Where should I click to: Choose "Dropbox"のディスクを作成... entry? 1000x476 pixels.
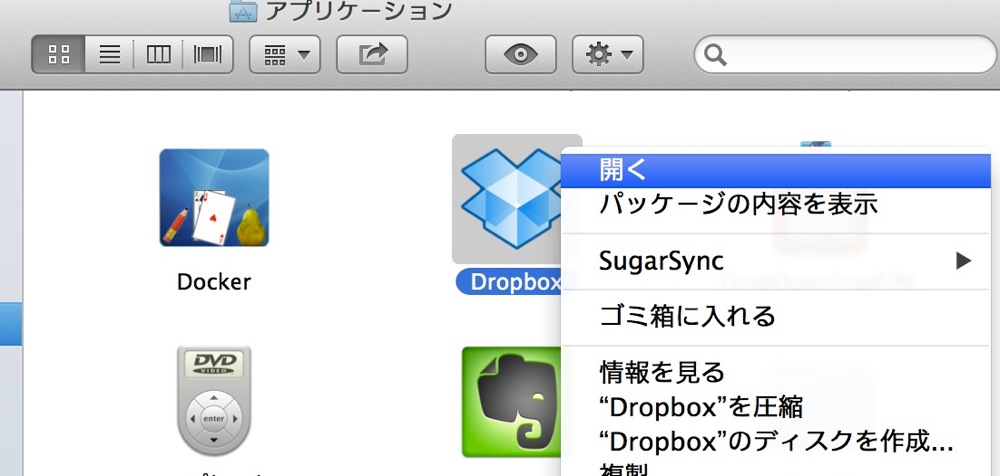click(x=775, y=440)
